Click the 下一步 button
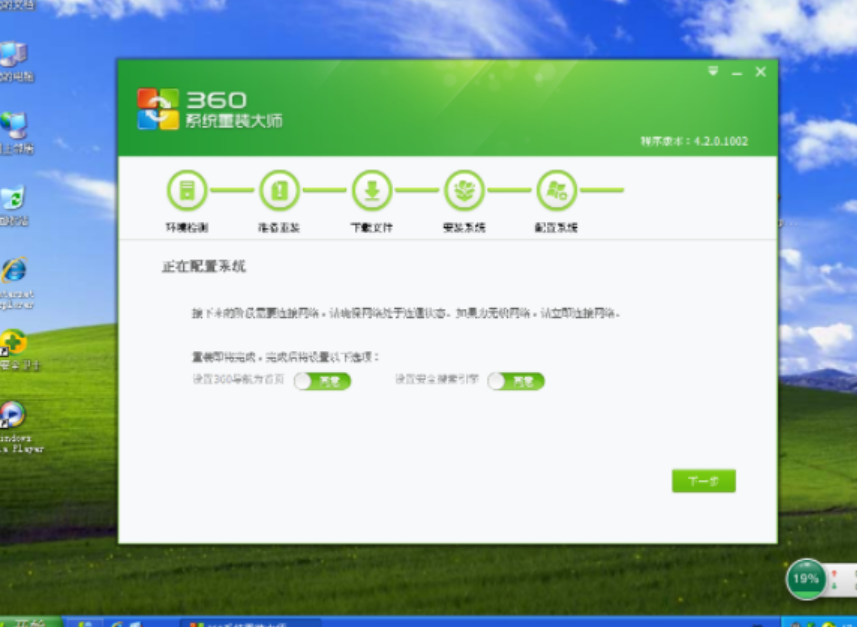Screen dimensions: 857x627 click(703, 481)
